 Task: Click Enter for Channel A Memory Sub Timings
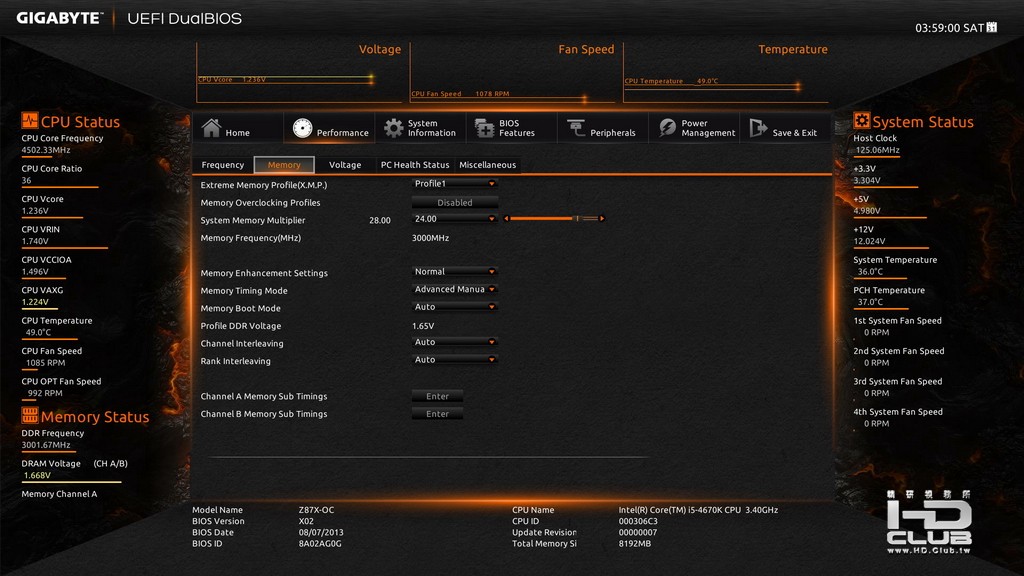437,396
